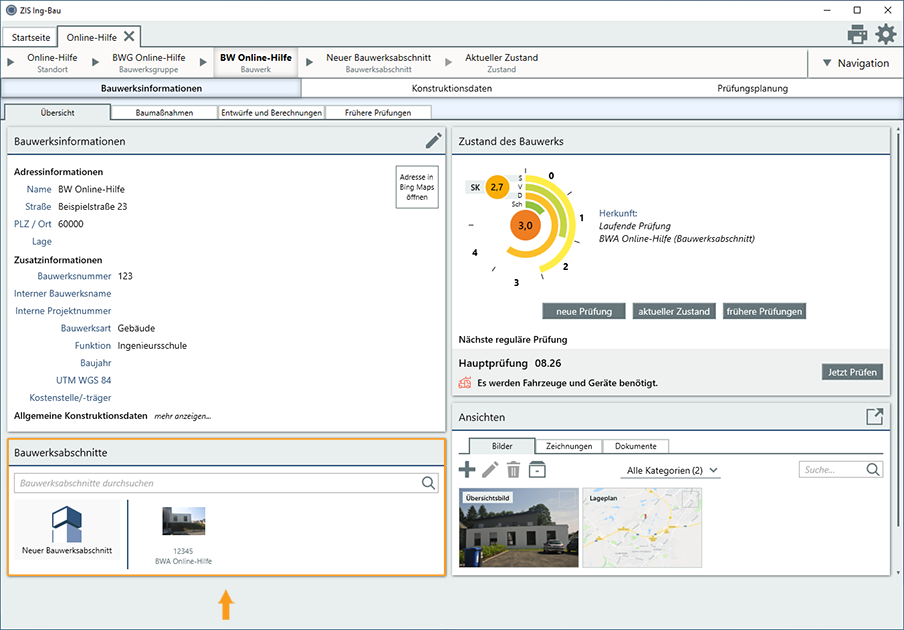The width and height of the screenshot is (904, 630).
Task: Edit Bauwerksinformationen with the pencil icon
Action: pyautogui.click(x=433, y=141)
